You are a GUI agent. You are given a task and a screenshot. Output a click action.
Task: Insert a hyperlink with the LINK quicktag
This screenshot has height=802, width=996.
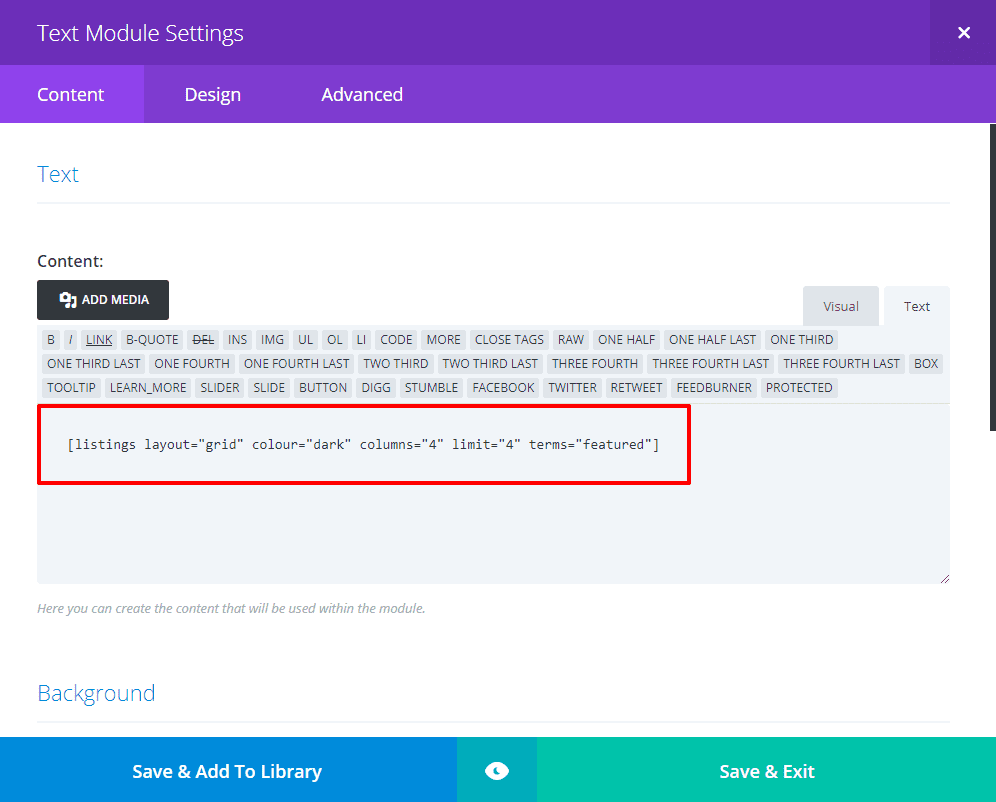pos(98,339)
